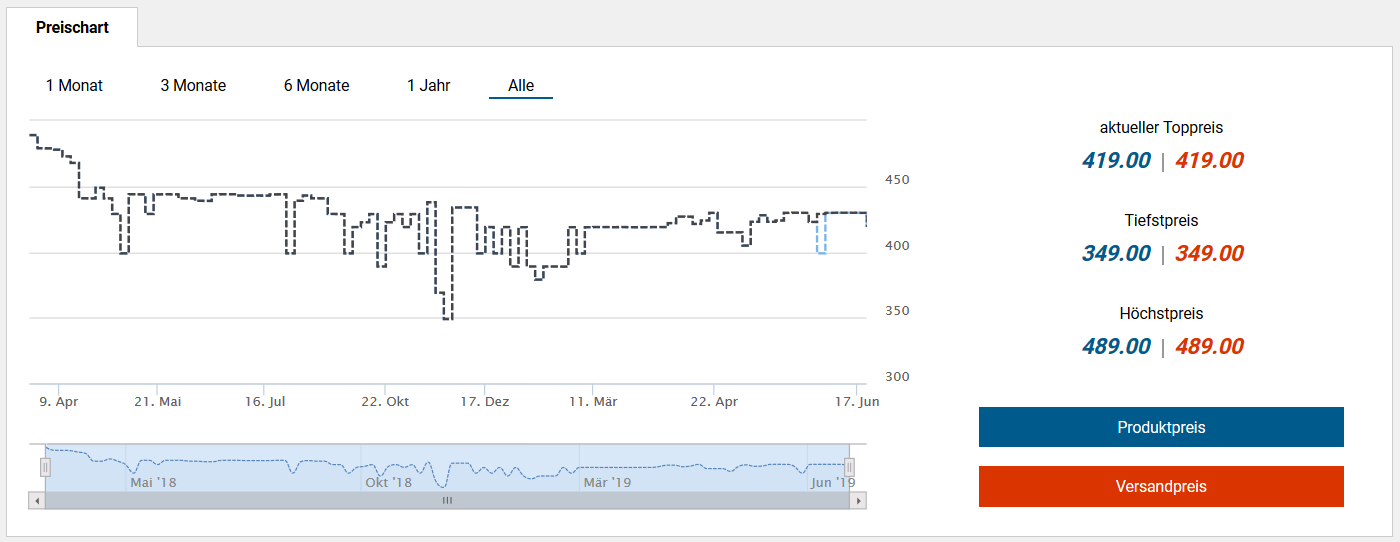Screen dimensions: 1400x542
Task: Click Mär '19 in the navigator
Action: click(607, 482)
